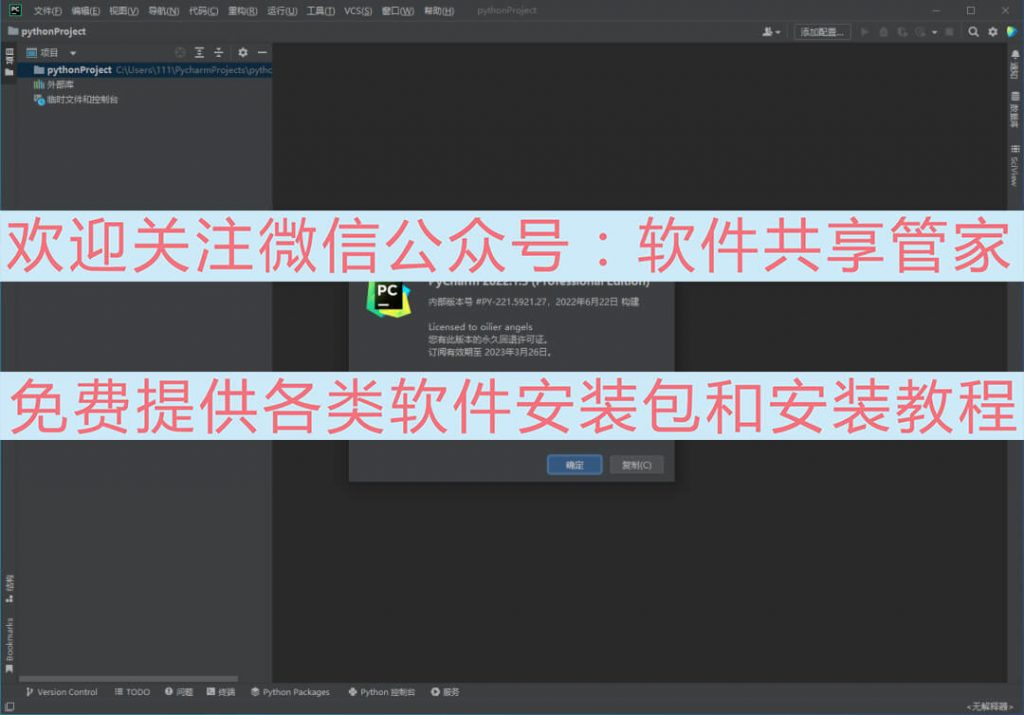
Task: Open the Python 控制台 console tab
Action: coord(381,692)
